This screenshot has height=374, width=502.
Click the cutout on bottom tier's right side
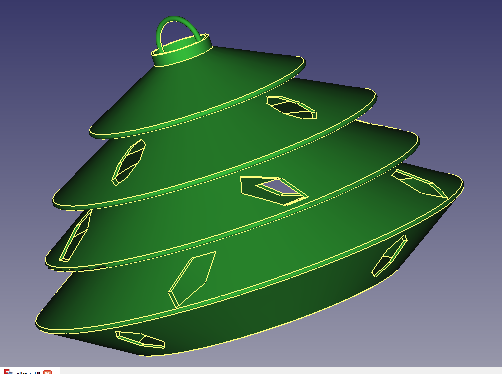[389, 256]
